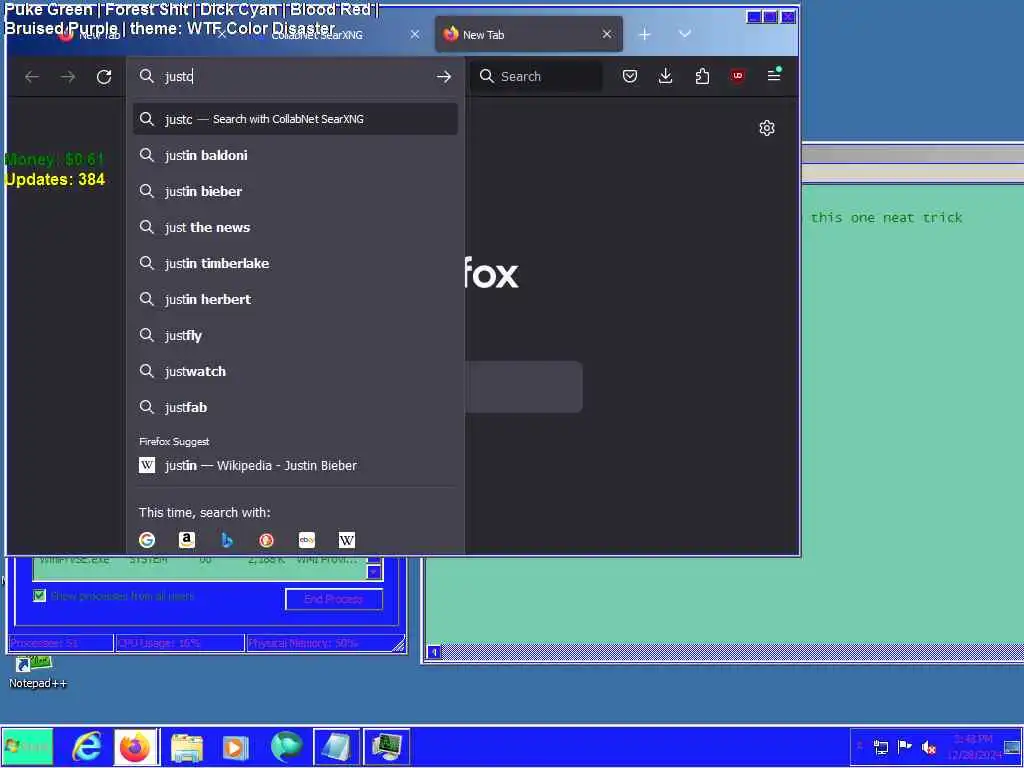Pick the justfab suggestion

(x=295, y=407)
